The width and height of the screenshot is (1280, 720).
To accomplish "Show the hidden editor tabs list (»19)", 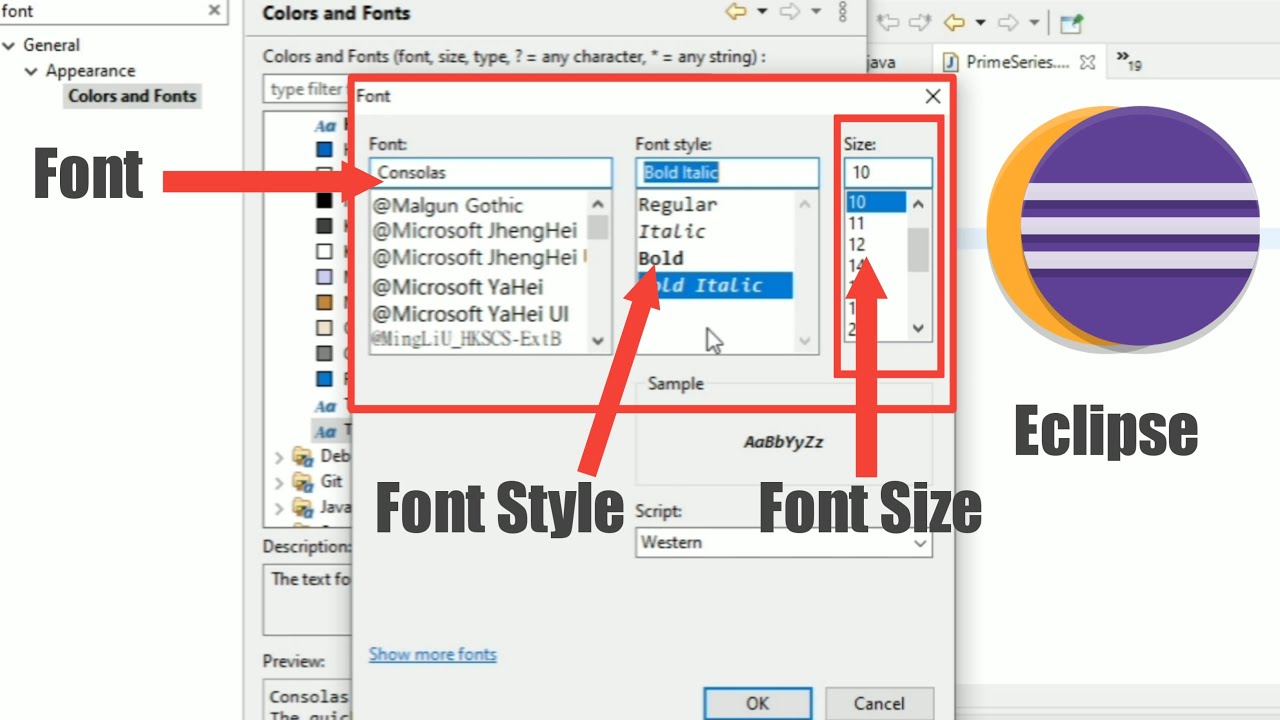I will pos(1128,61).
